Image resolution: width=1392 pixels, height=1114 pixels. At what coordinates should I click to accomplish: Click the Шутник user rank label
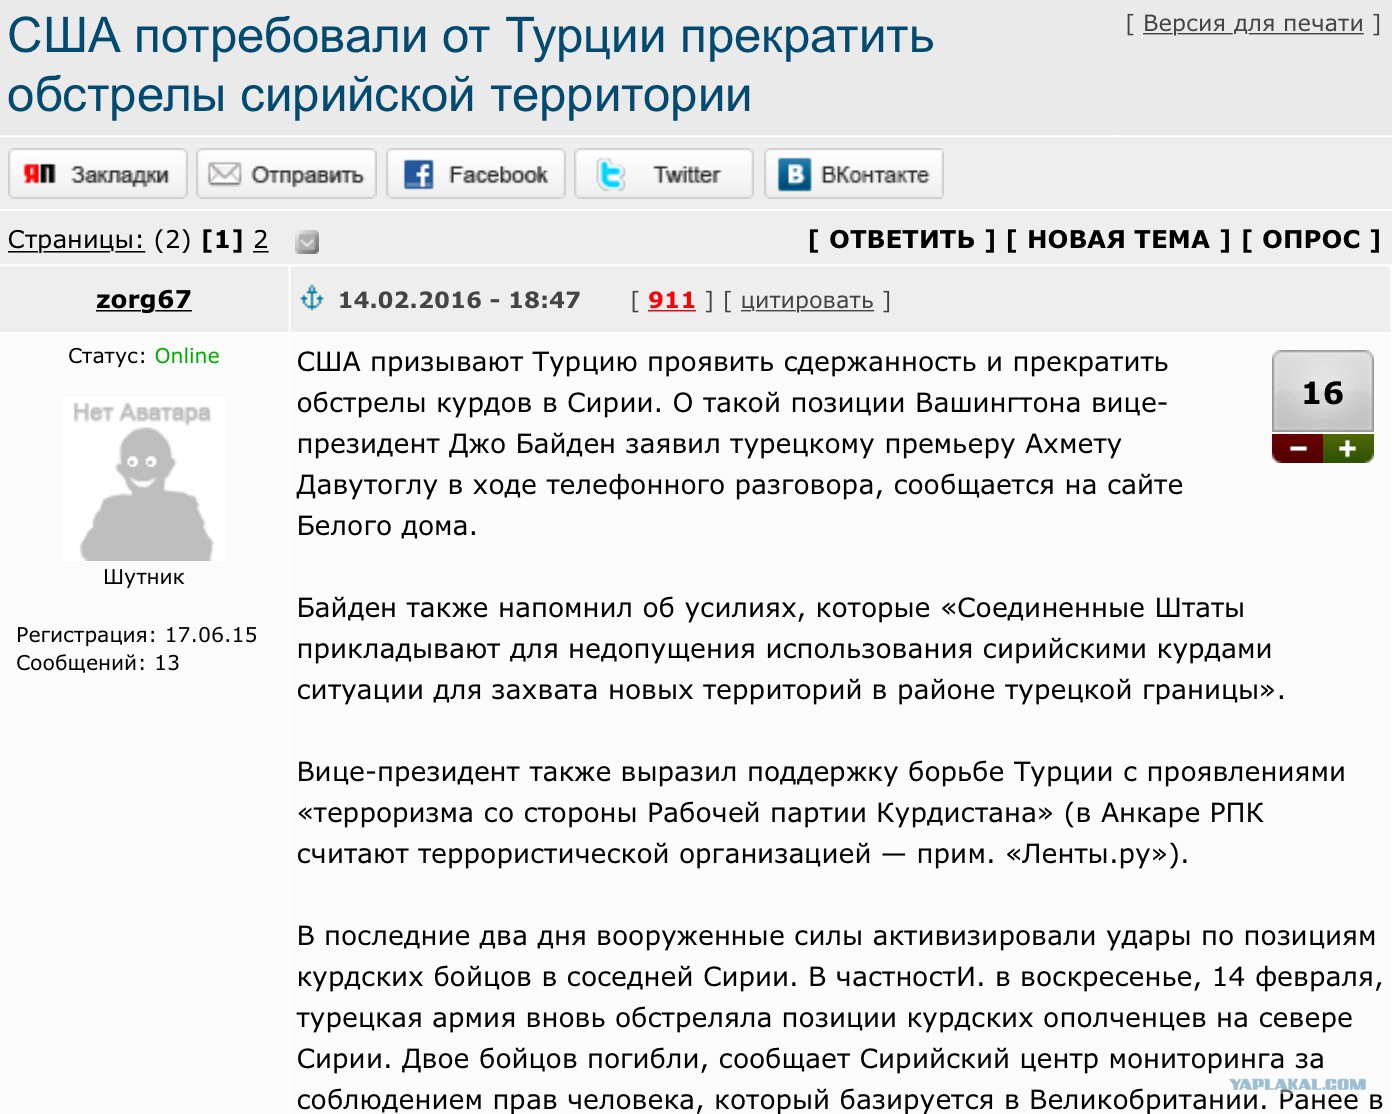pos(144,577)
